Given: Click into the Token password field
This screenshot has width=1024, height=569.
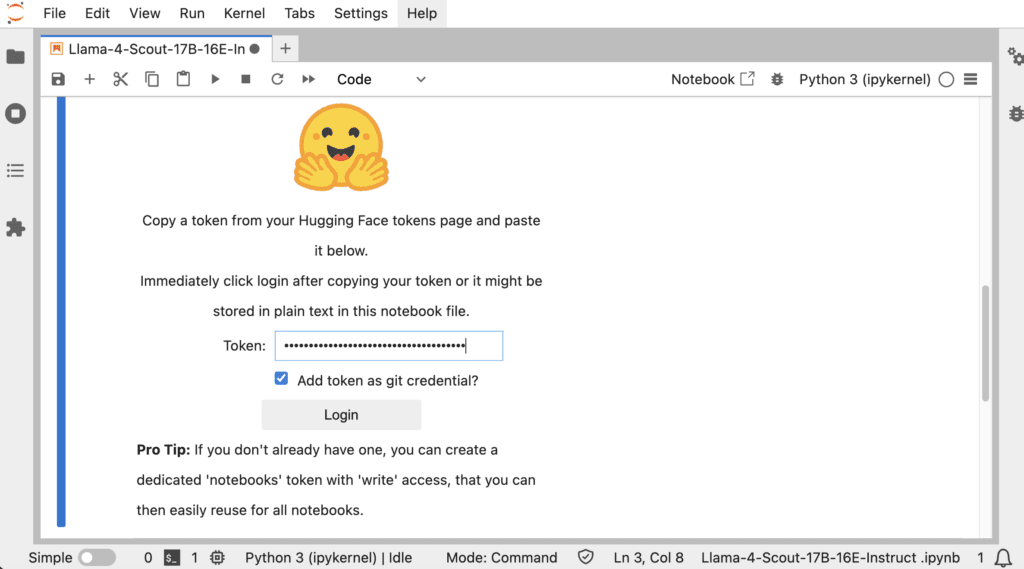Looking at the screenshot, I should tap(389, 346).
